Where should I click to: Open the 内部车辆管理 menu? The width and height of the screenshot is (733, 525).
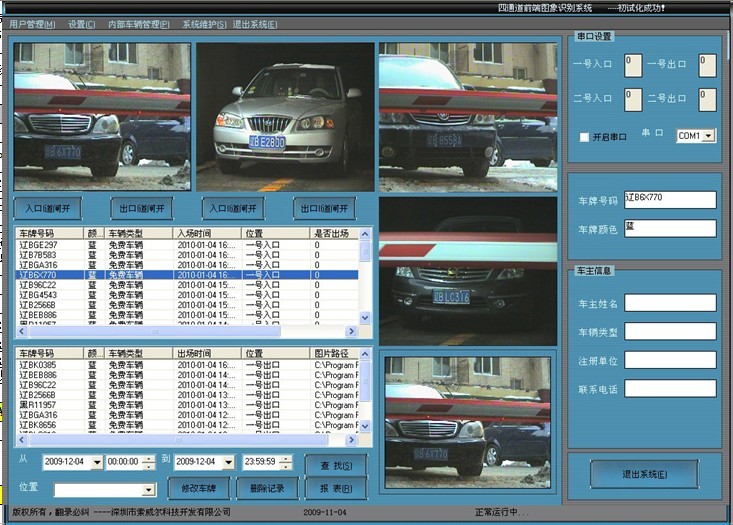click(x=139, y=23)
